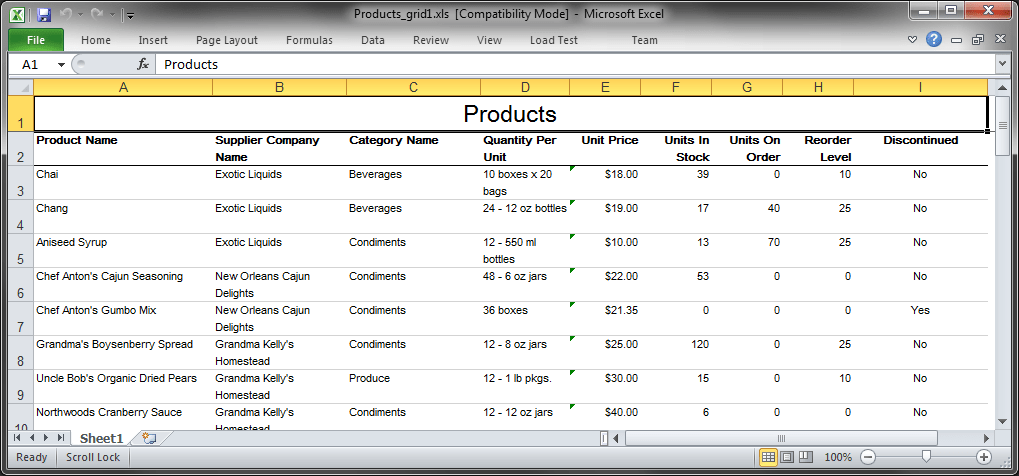Expand the formula bar with right arrow

click(x=1001, y=64)
